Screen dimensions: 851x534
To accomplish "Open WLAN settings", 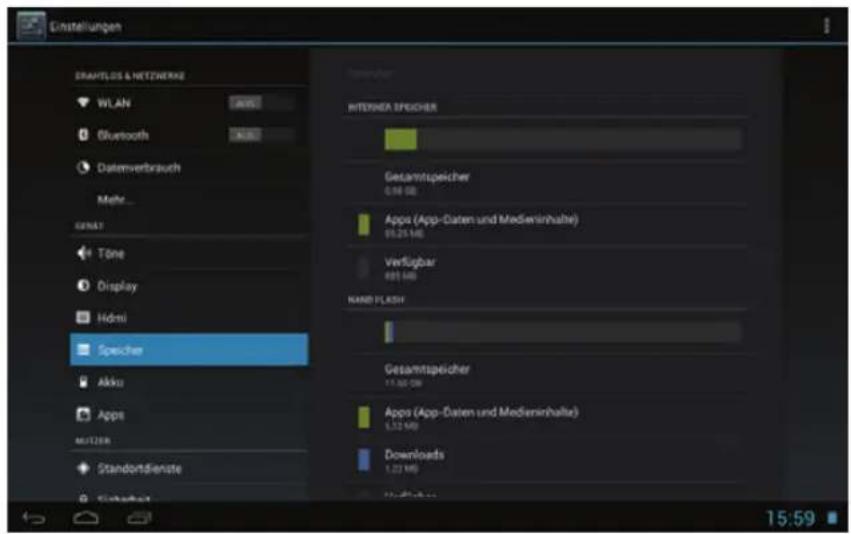I will (189, 103).
